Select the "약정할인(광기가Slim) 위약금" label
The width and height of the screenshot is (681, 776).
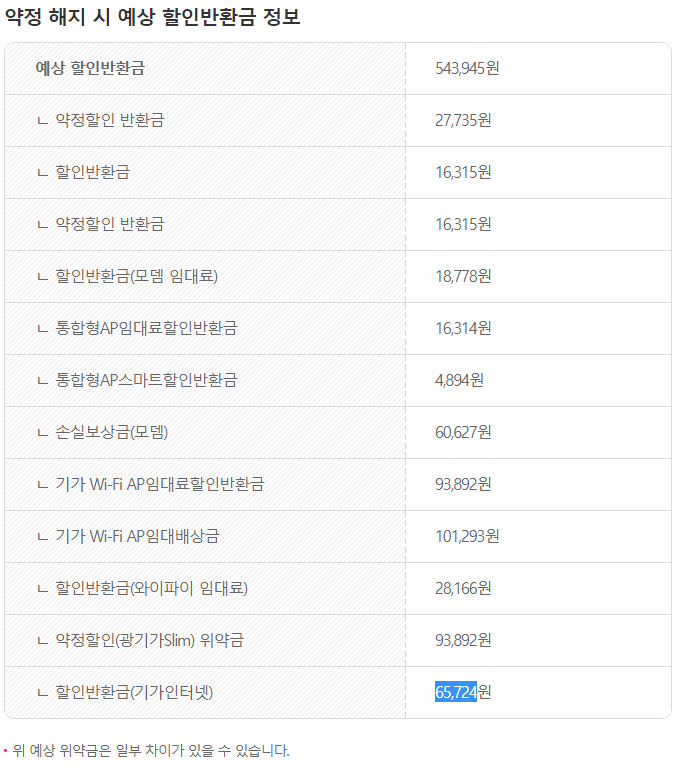pos(150,640)
